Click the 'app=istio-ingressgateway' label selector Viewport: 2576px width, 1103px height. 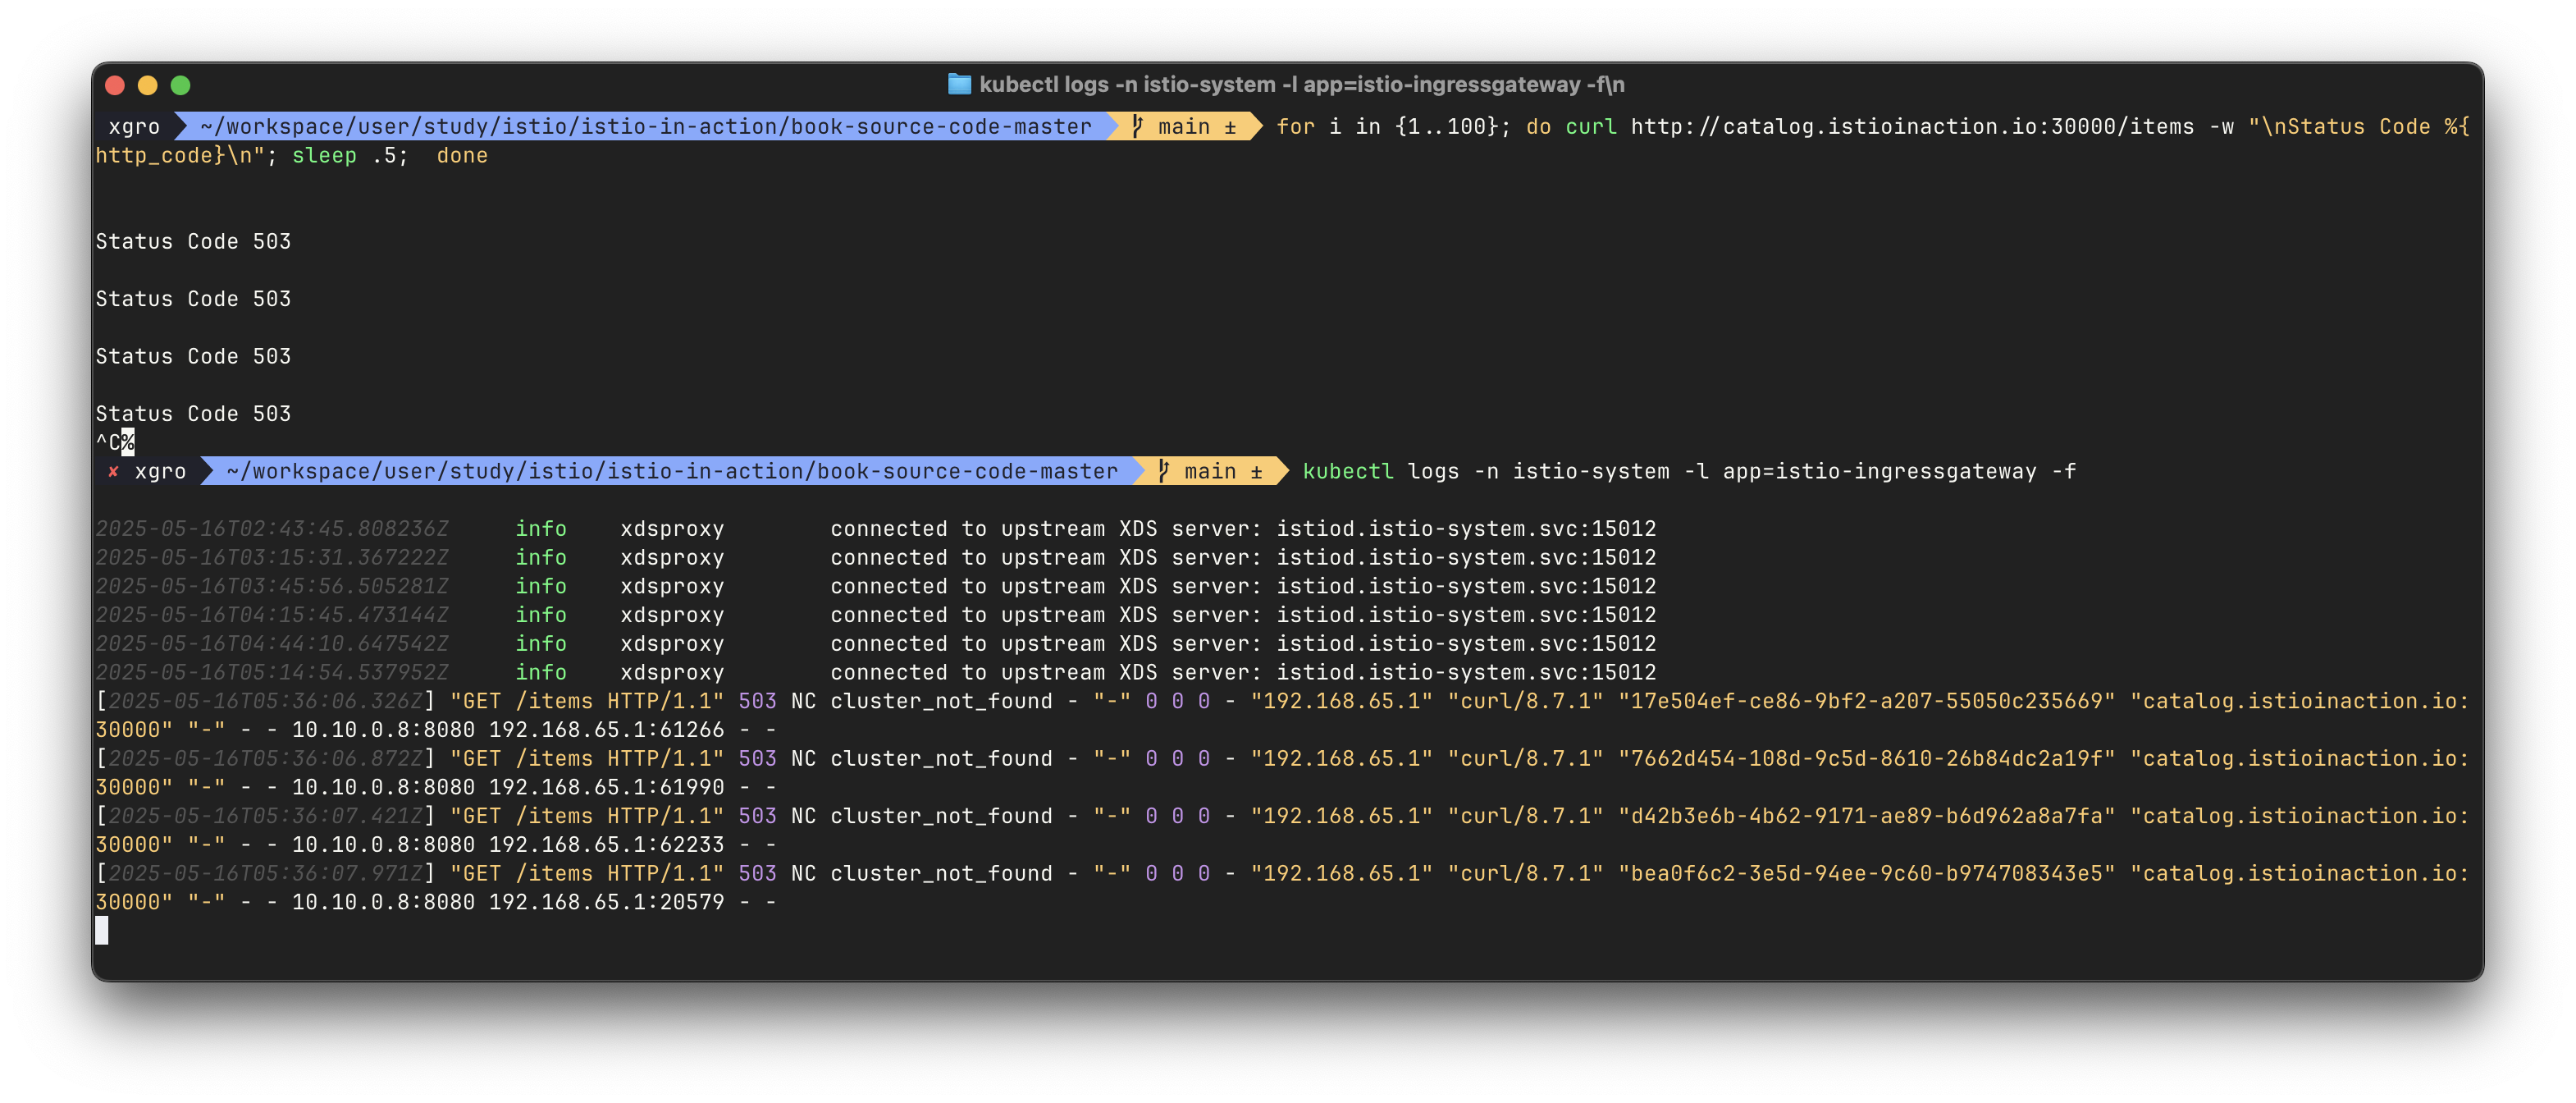[1879, 471]
